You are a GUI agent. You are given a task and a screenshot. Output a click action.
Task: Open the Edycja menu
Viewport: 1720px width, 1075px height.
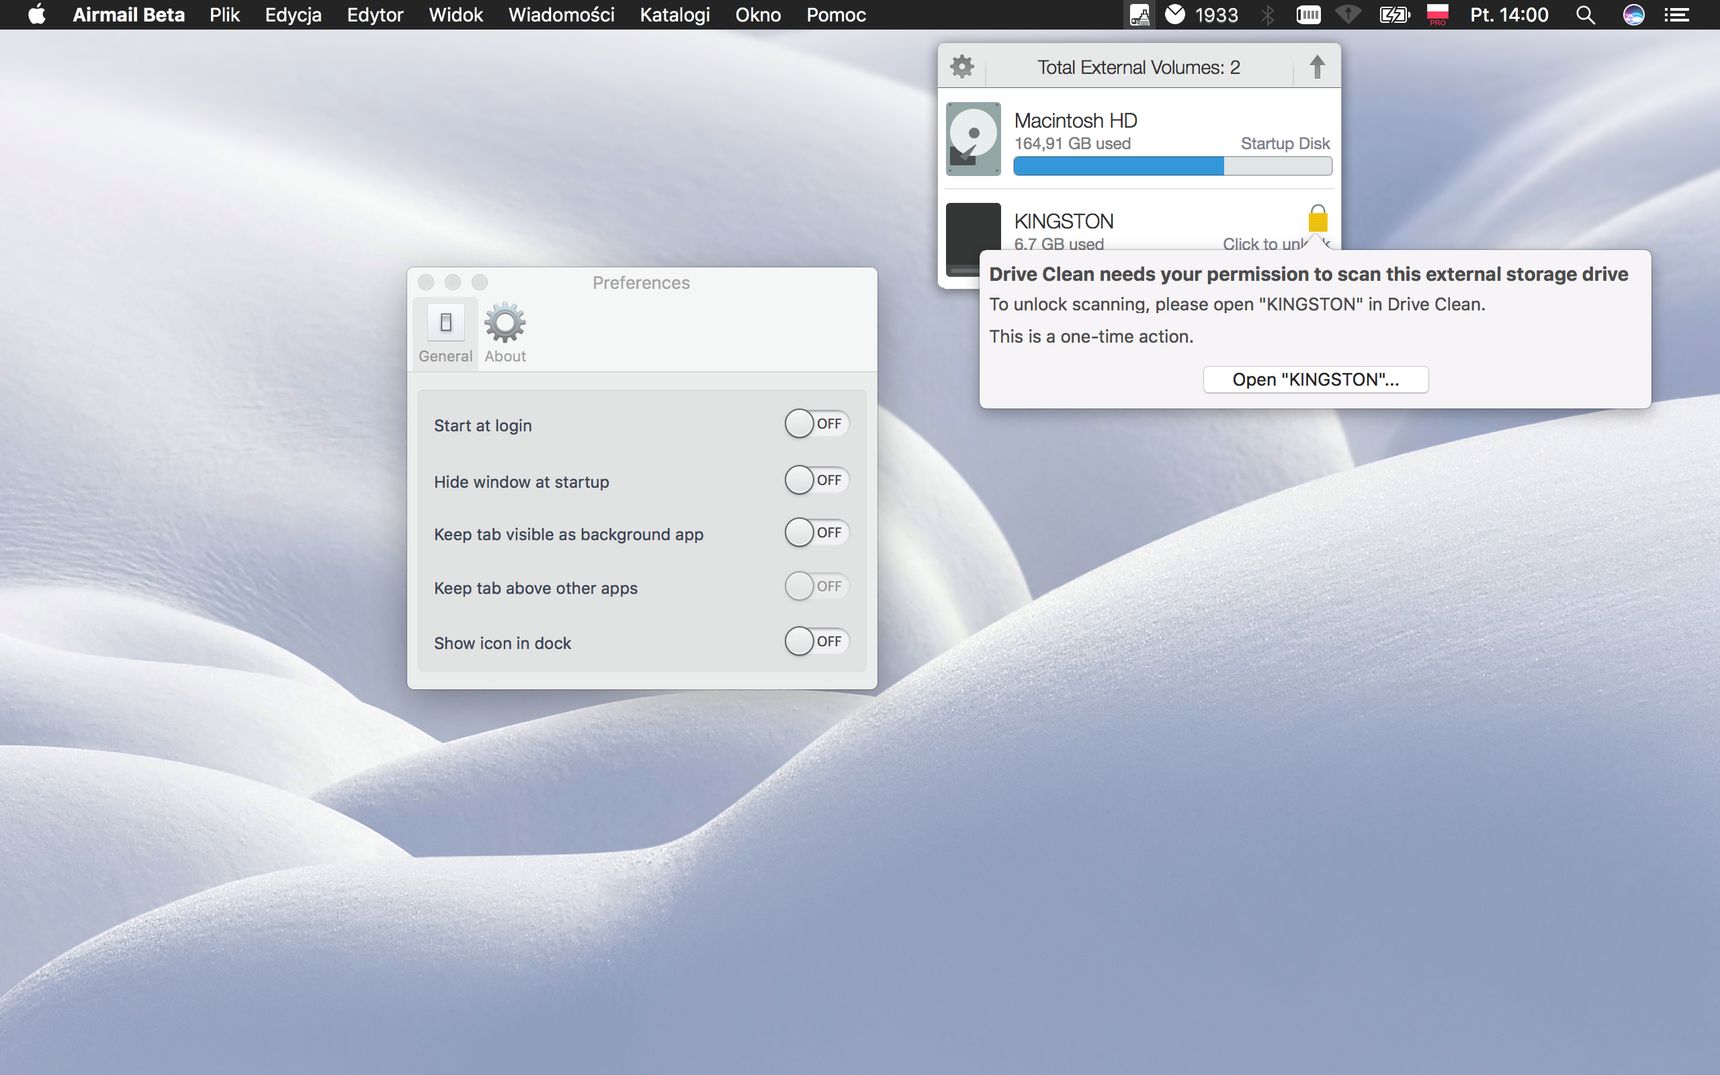(x=293, y=15)
